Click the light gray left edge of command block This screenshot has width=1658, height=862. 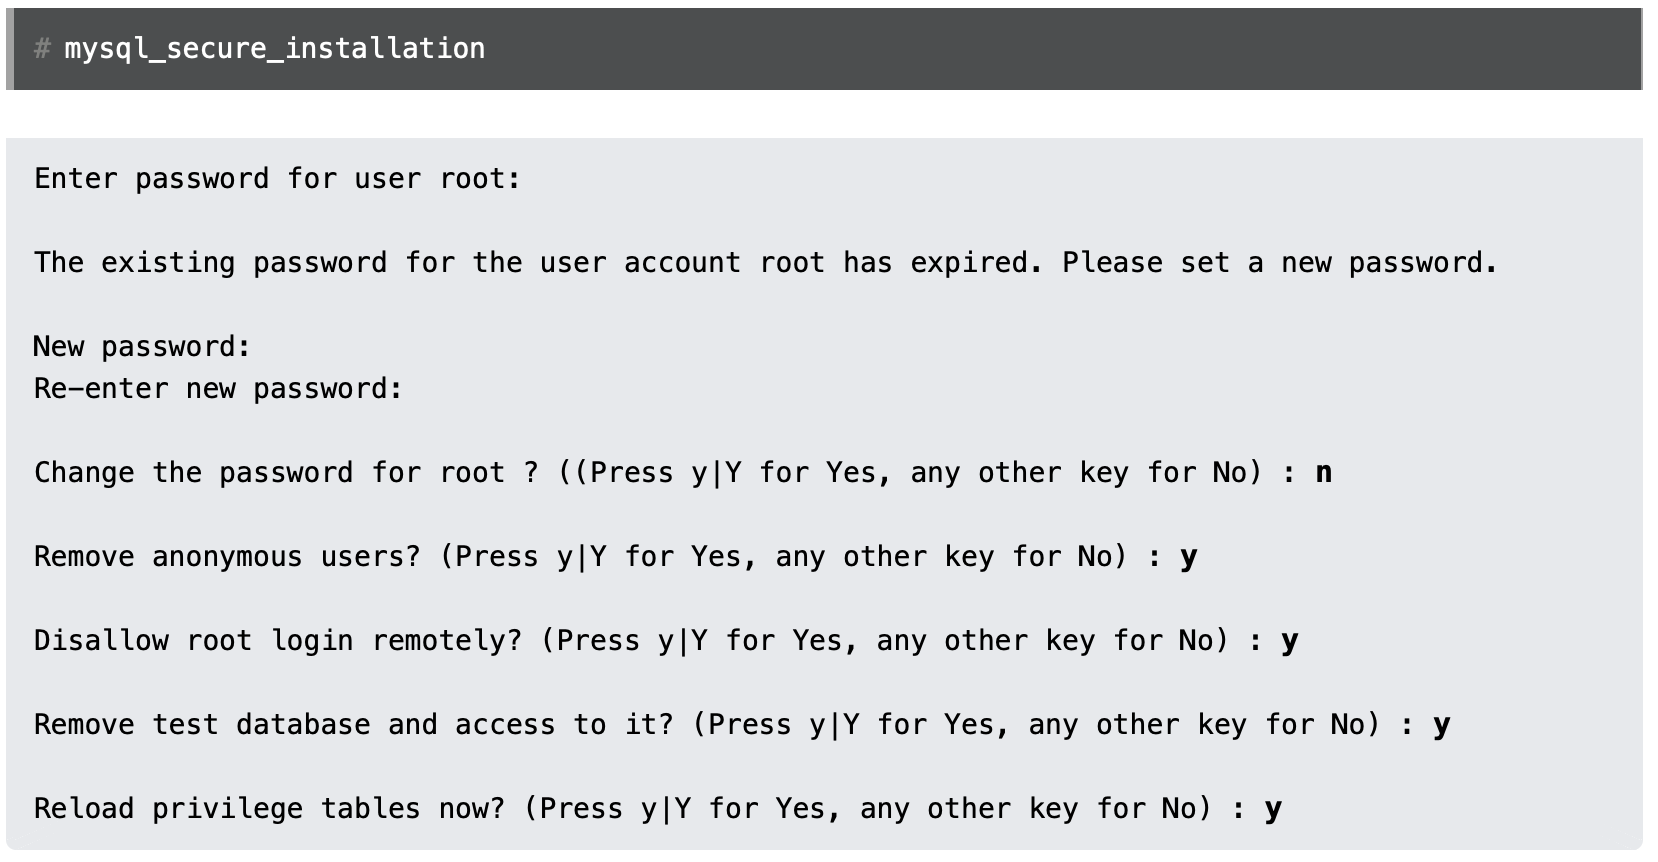point(10,48)
